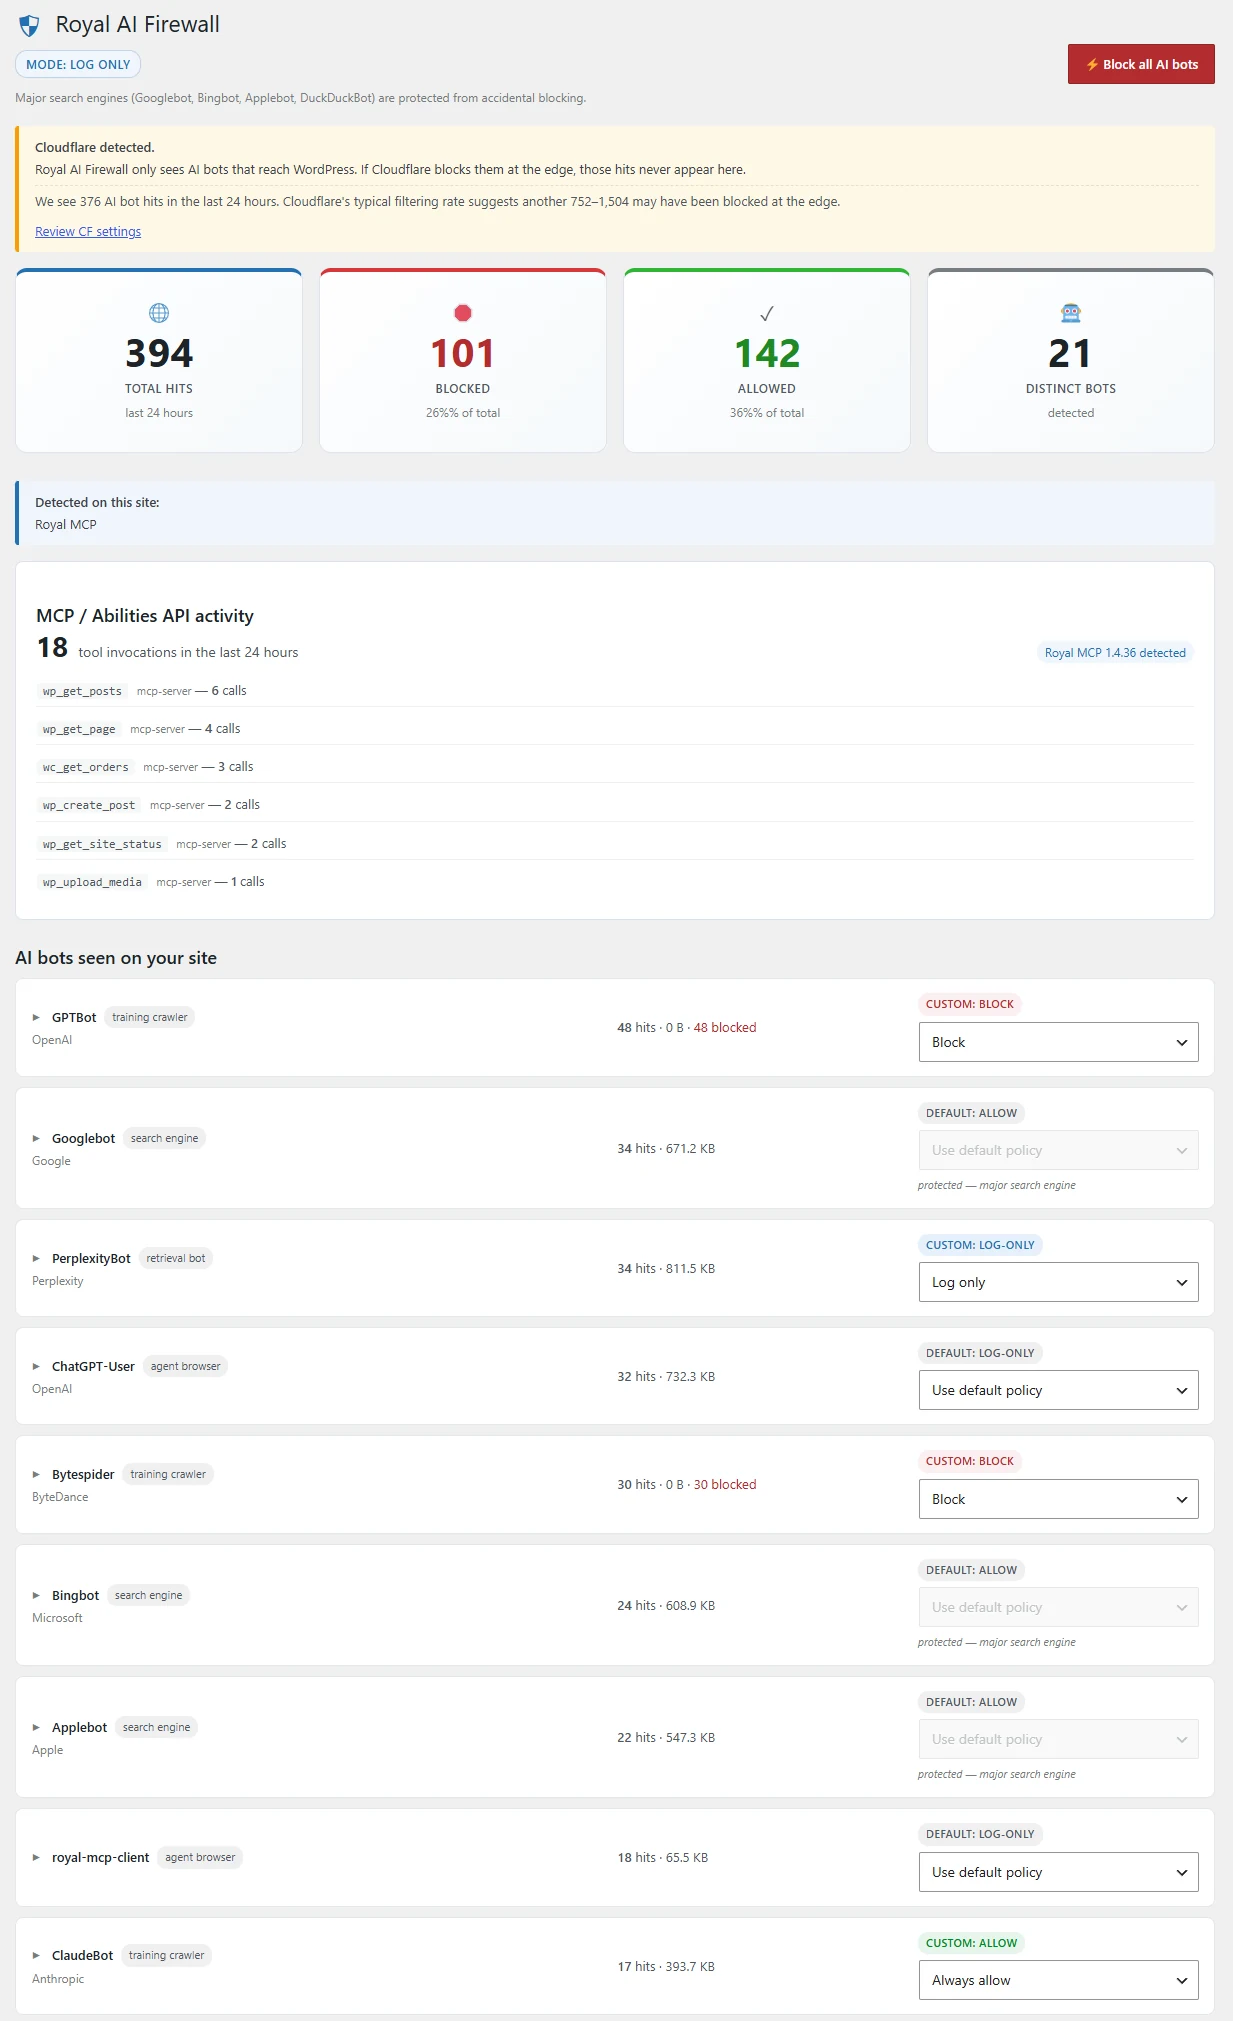This screenshot has width=1233, height=2021.
Task: Expand the royal-mcp-client row details
Action: pyautogui.click(x=36, y=1857)
